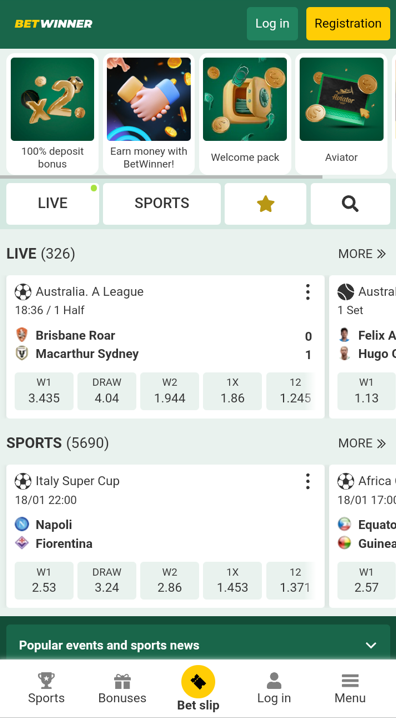Tap the Sports trophy icon in bottom bar
This screenshot has width=396, height=718.
46,680
